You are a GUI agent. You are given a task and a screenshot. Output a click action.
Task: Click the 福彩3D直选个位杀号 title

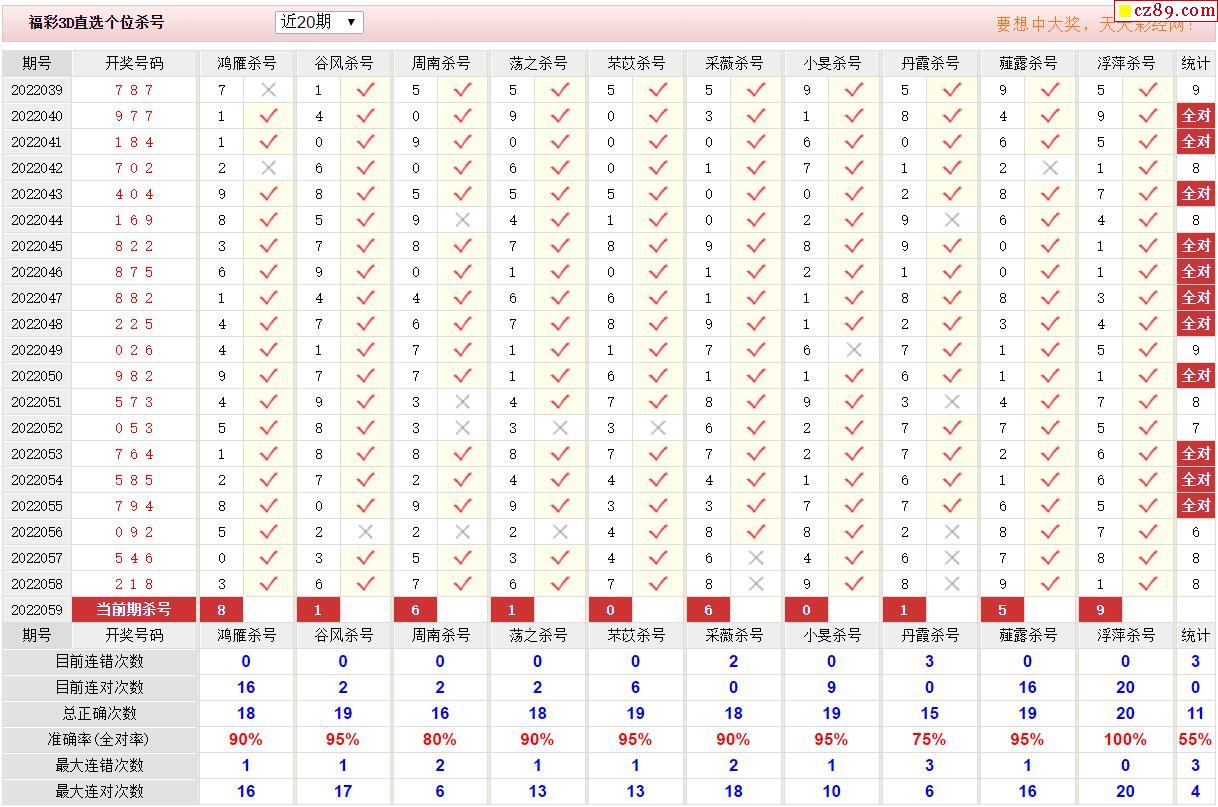tap(97, 22)
